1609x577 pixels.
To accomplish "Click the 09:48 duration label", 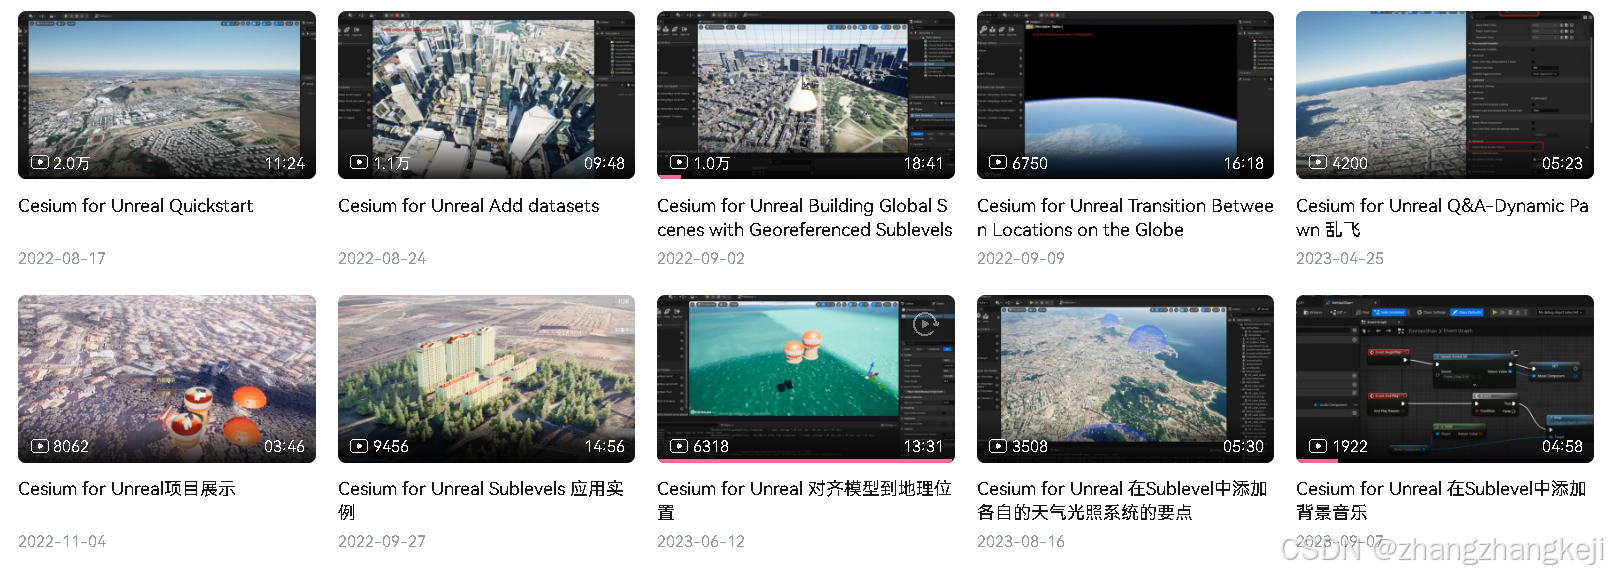I will 604,163.
